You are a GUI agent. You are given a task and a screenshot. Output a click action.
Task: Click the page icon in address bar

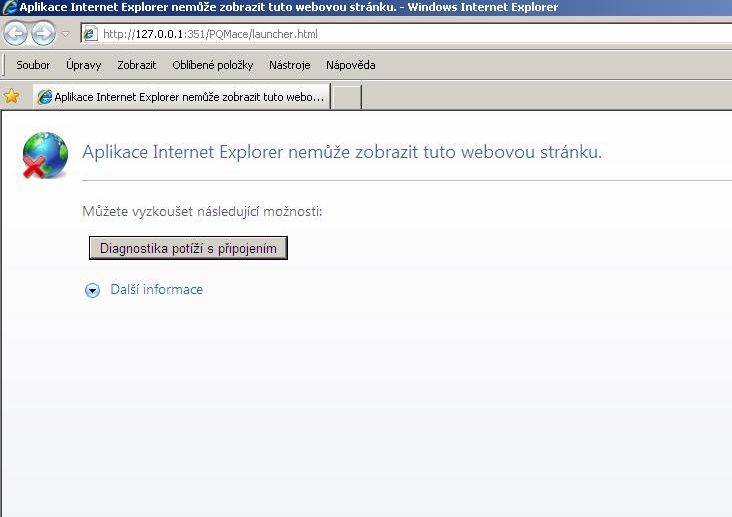coord(89,34)
